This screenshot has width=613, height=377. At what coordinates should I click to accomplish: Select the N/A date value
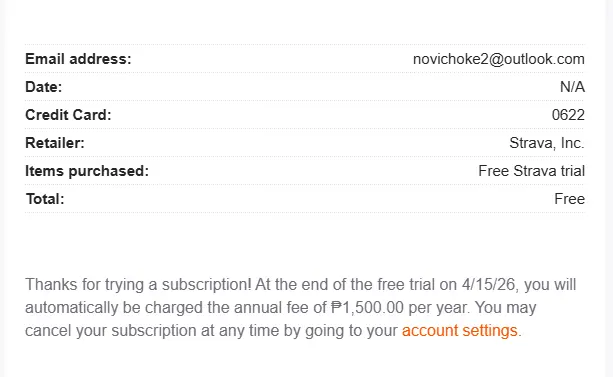pyautogui.click(x=572, y=87)
